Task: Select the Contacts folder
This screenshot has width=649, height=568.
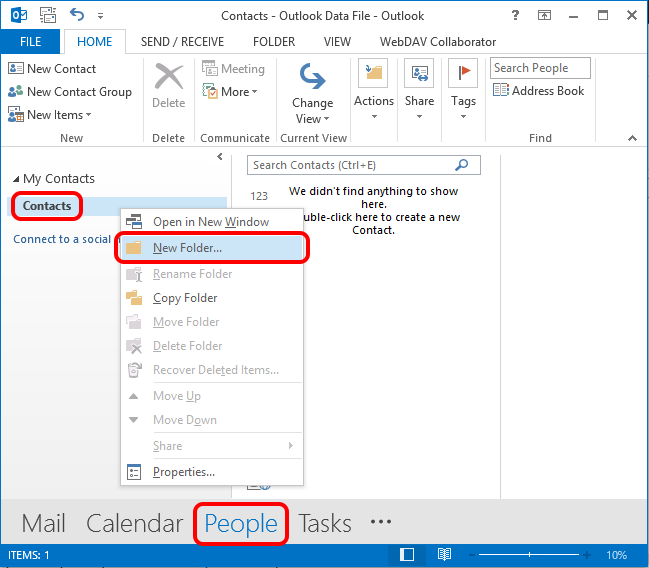Action: 47,206
